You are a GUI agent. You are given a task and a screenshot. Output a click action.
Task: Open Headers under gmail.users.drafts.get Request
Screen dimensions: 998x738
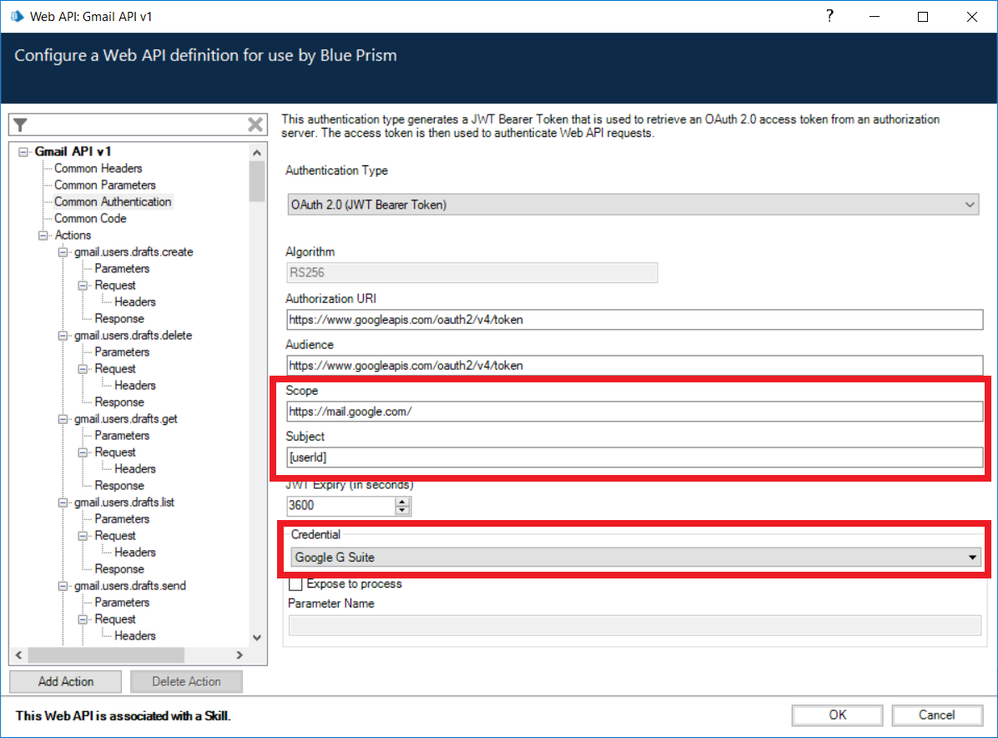point(135,469)
